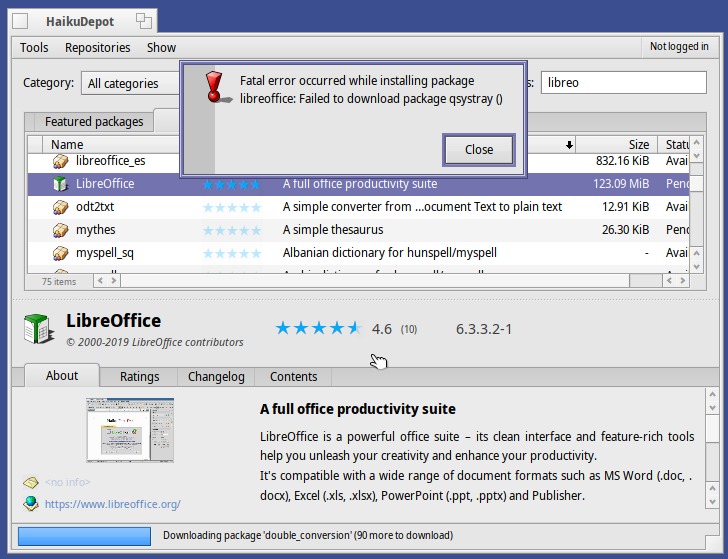728x559 pixels.
Task: Select the myspell_sq package name
Action: pyautogui.click(x=104, y=253)
